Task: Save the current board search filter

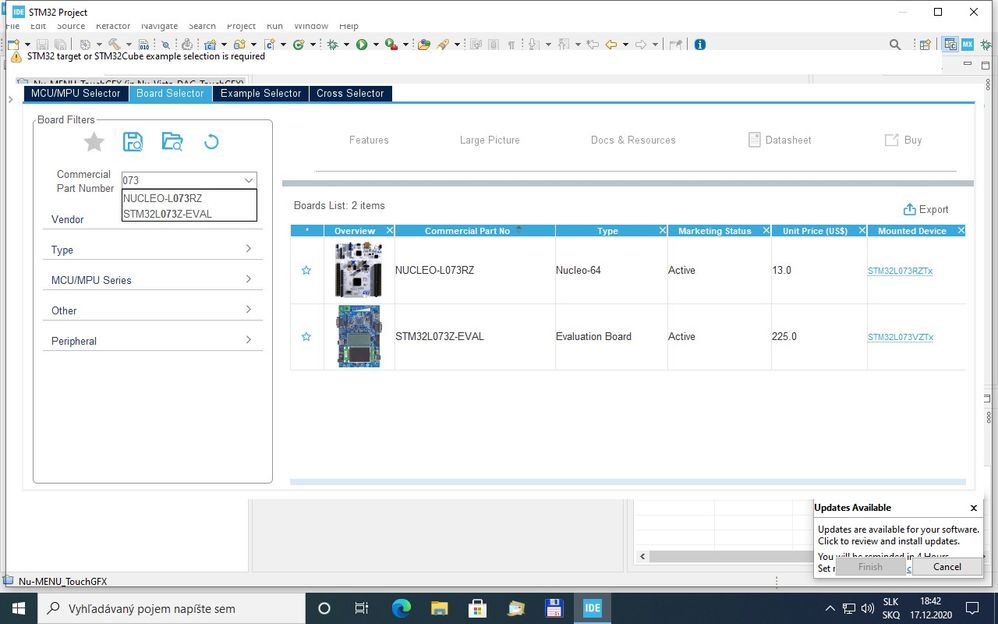Action: coord(132,141)
